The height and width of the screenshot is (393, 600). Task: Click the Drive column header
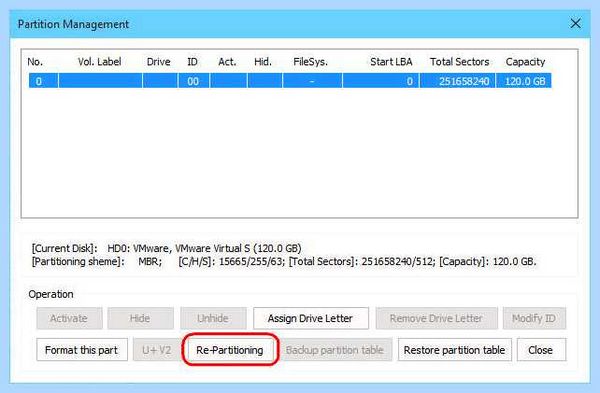coord(158,62)
